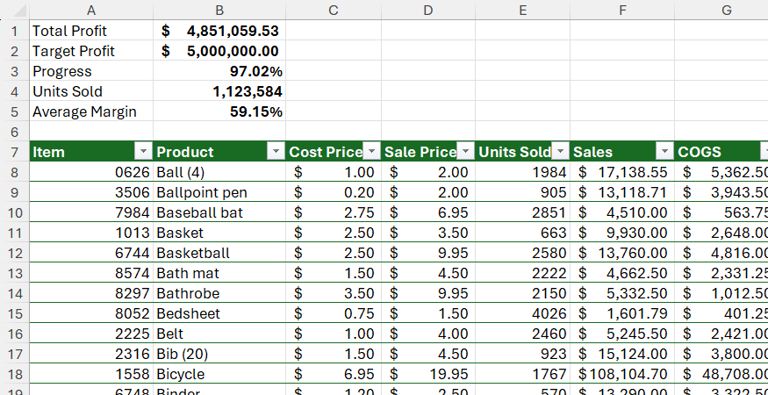Select row 7 header
This screenshot has height=395, width=768.
click(x=14, y=152)
